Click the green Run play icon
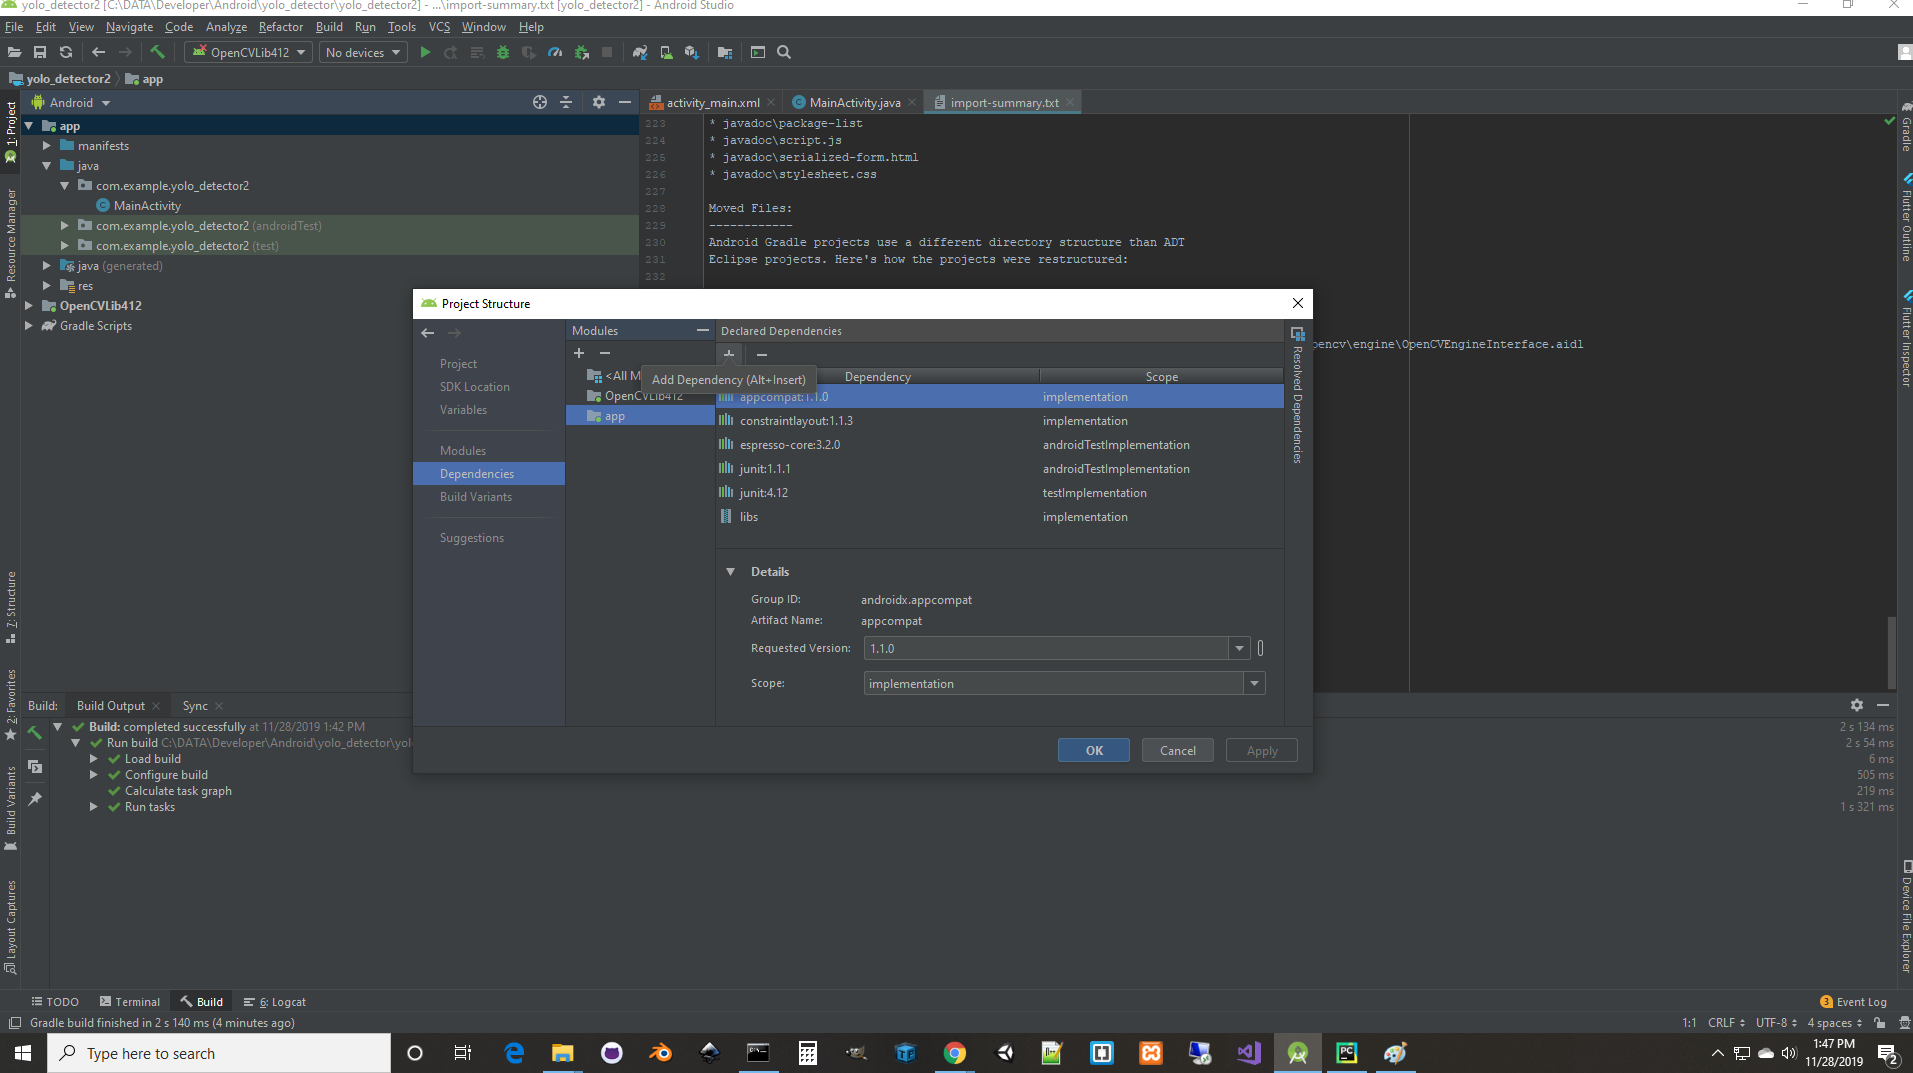Screen dimensions: 1913x1073 coord(425,52)
